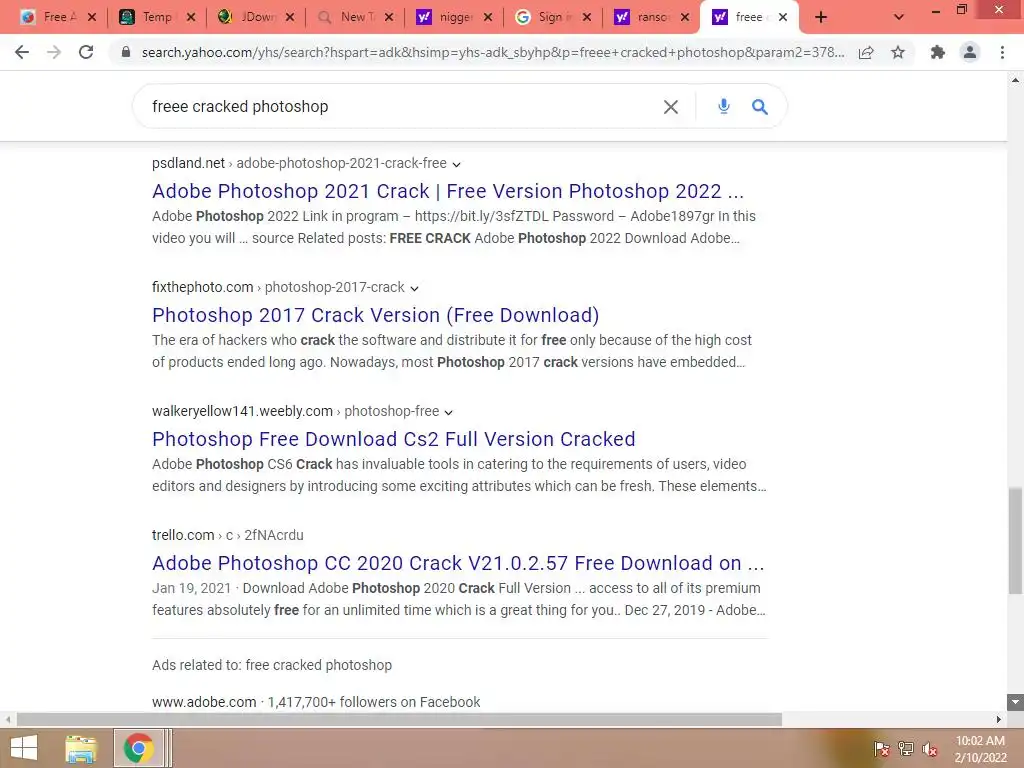Bookmark this page with the star
The image size is (1024, 768).
898,52
